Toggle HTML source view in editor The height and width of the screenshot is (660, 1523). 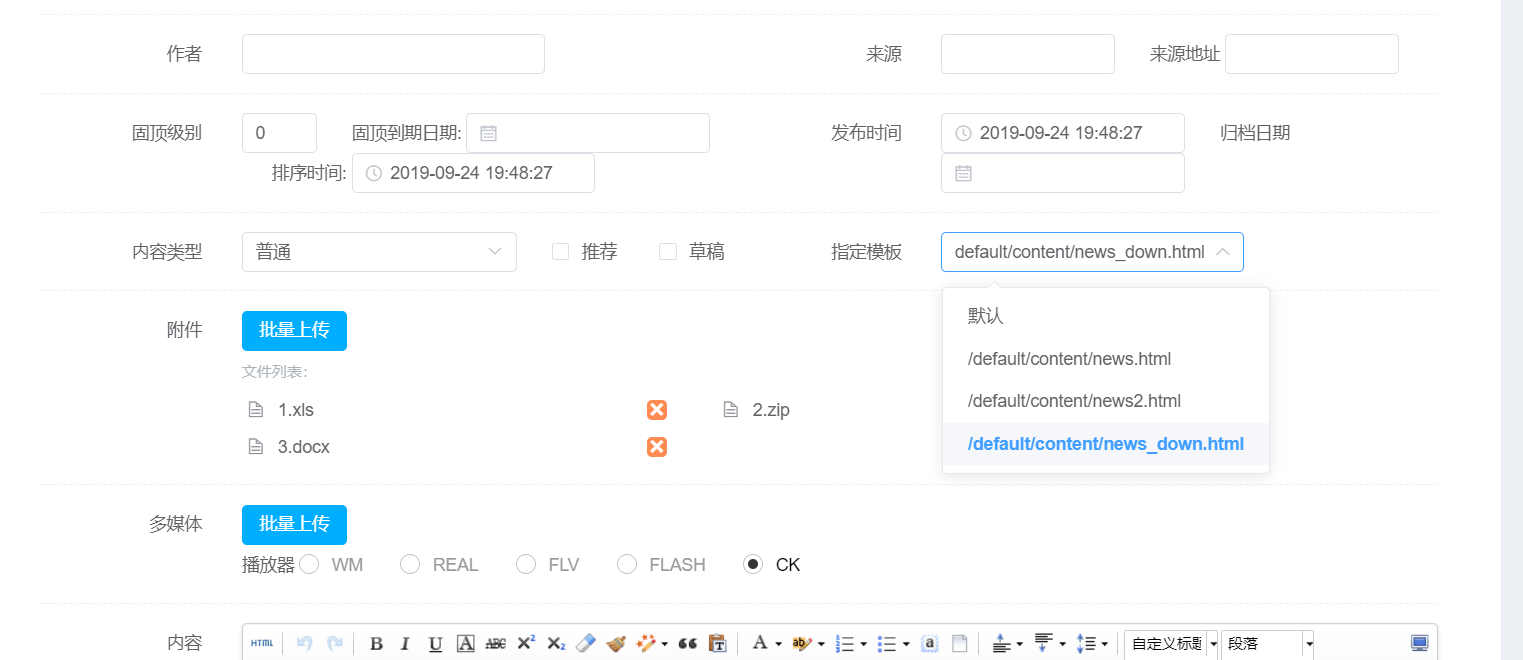[262, 643]
